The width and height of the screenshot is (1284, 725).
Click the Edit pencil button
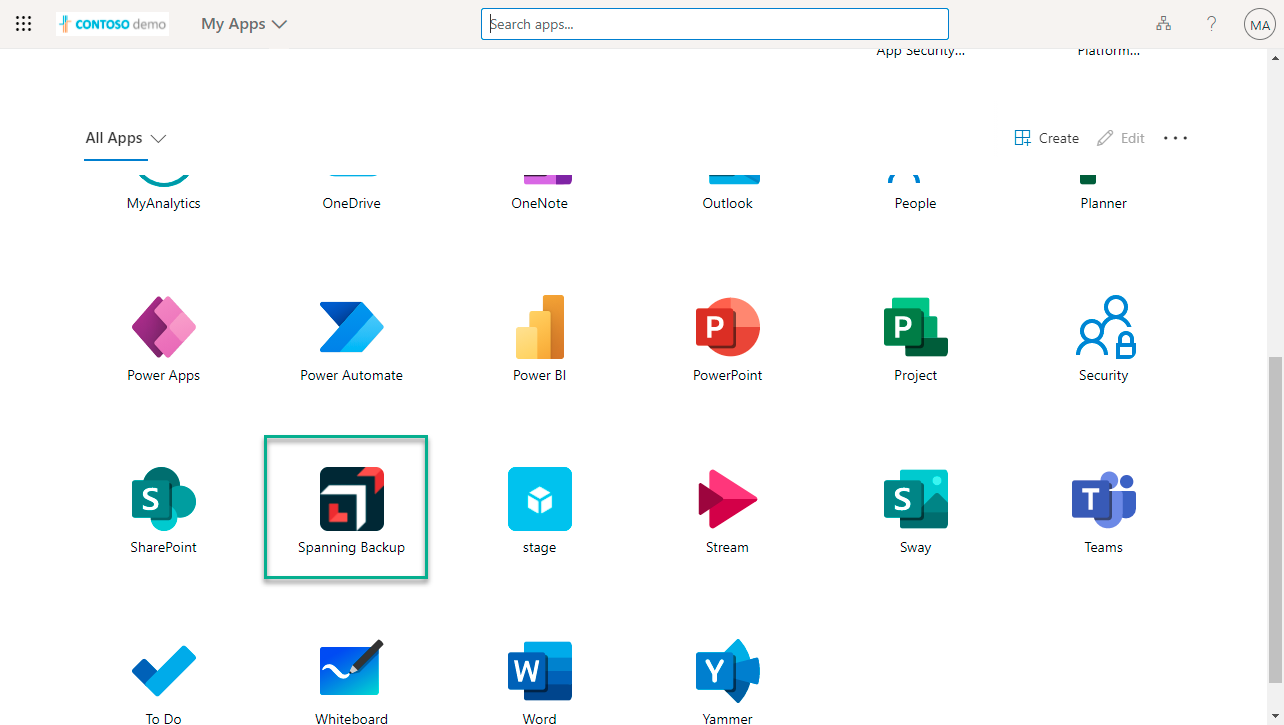pos(1121,138)
